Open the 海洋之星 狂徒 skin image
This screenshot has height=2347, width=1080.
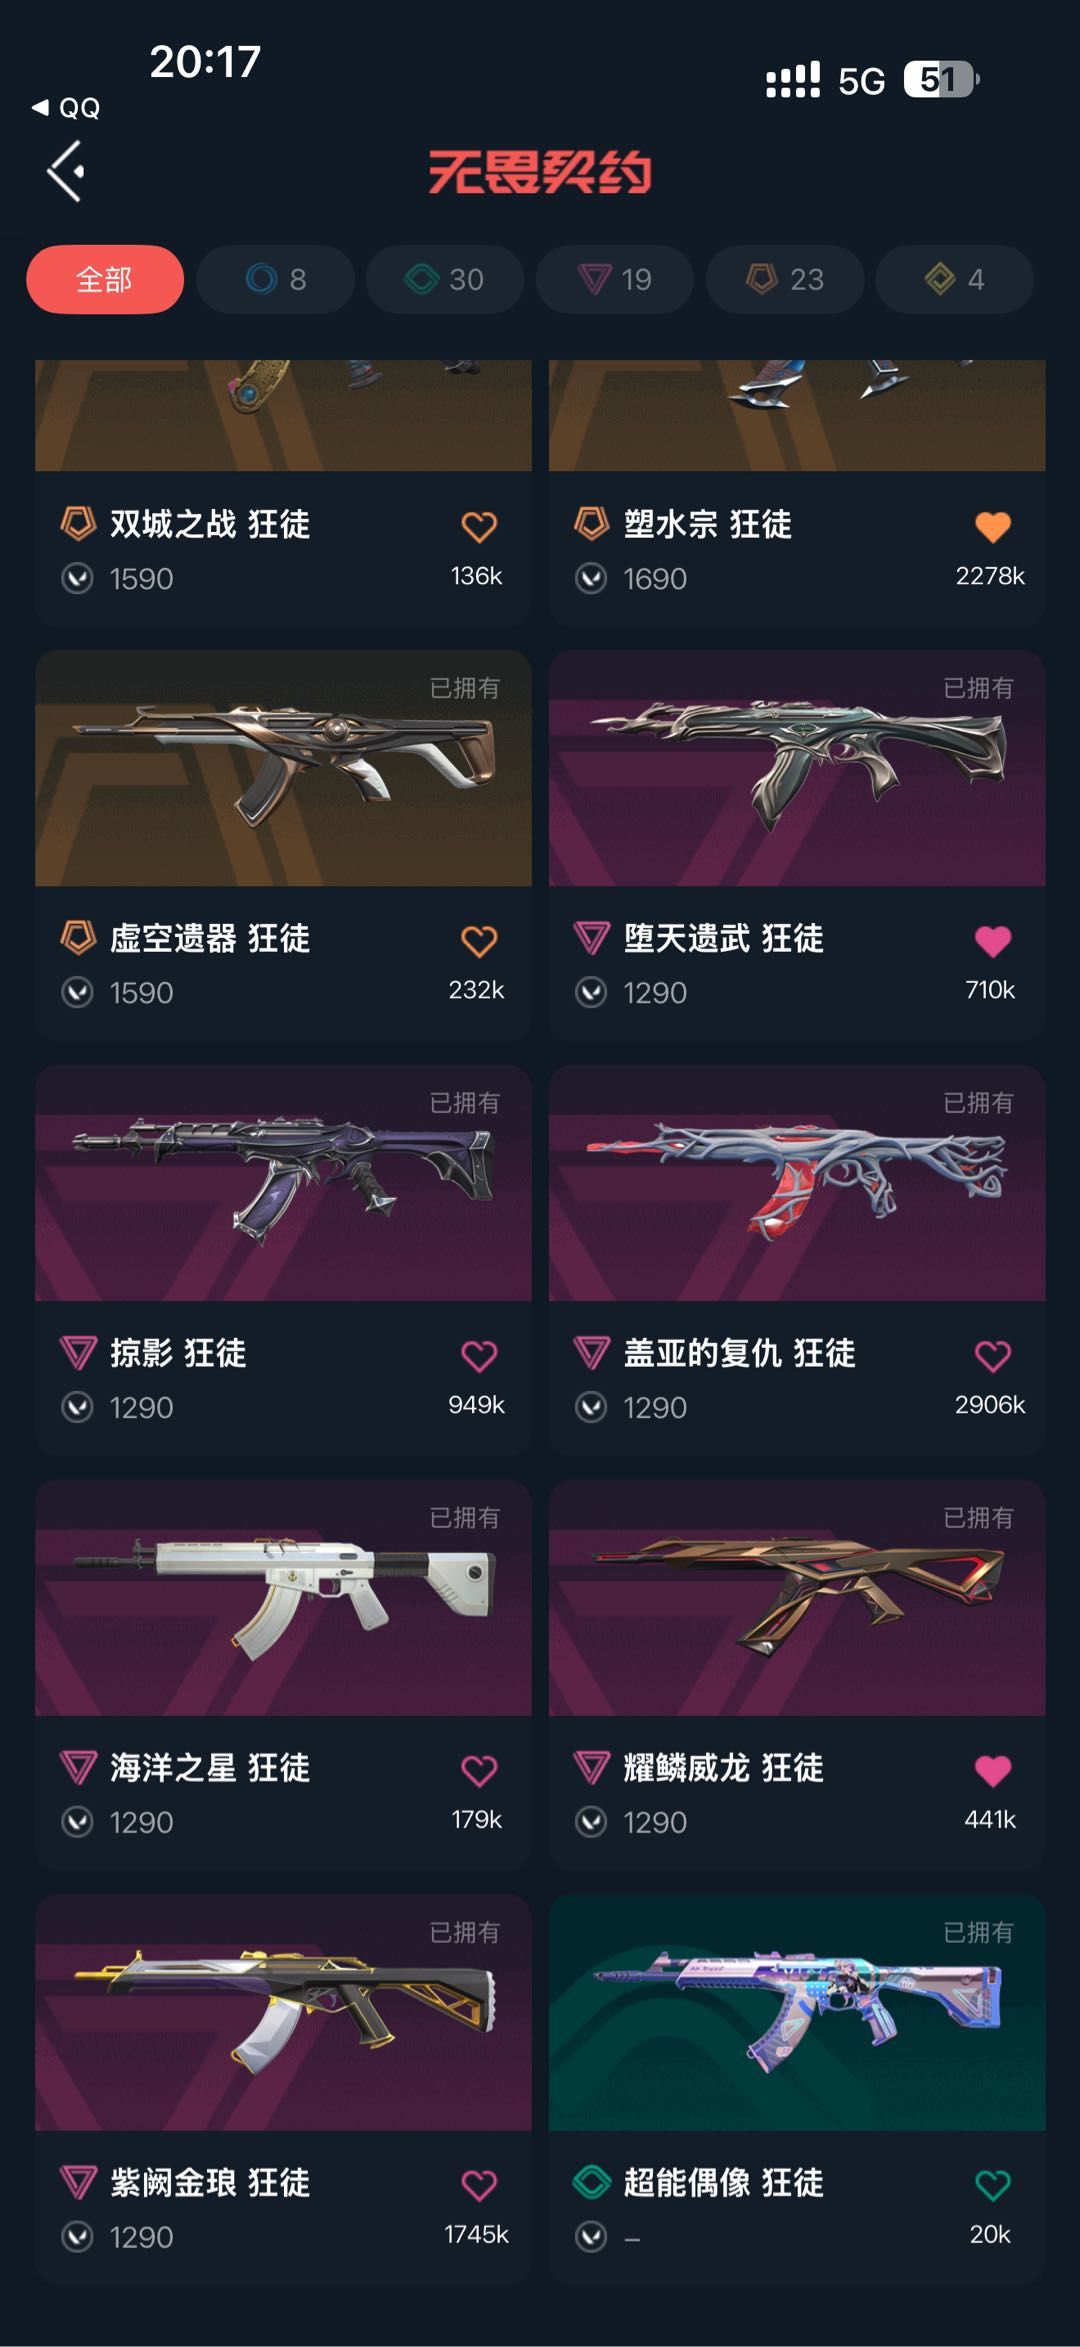pos(283,1598)
